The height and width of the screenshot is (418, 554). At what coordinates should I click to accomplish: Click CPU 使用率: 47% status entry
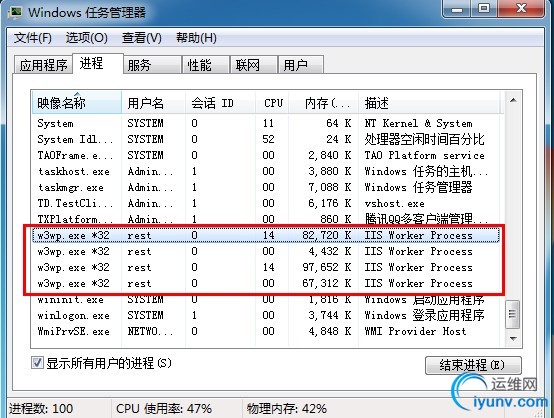tap(164, 408)
